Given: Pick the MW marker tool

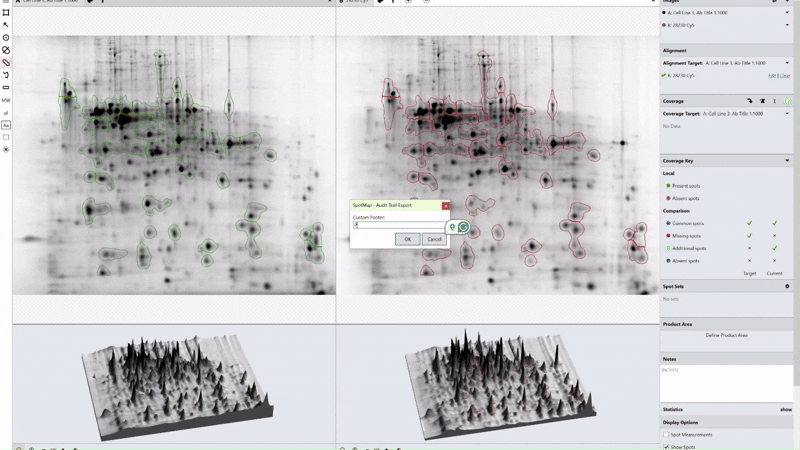Looking at the screenshot, I should click(x=6, y=100).
